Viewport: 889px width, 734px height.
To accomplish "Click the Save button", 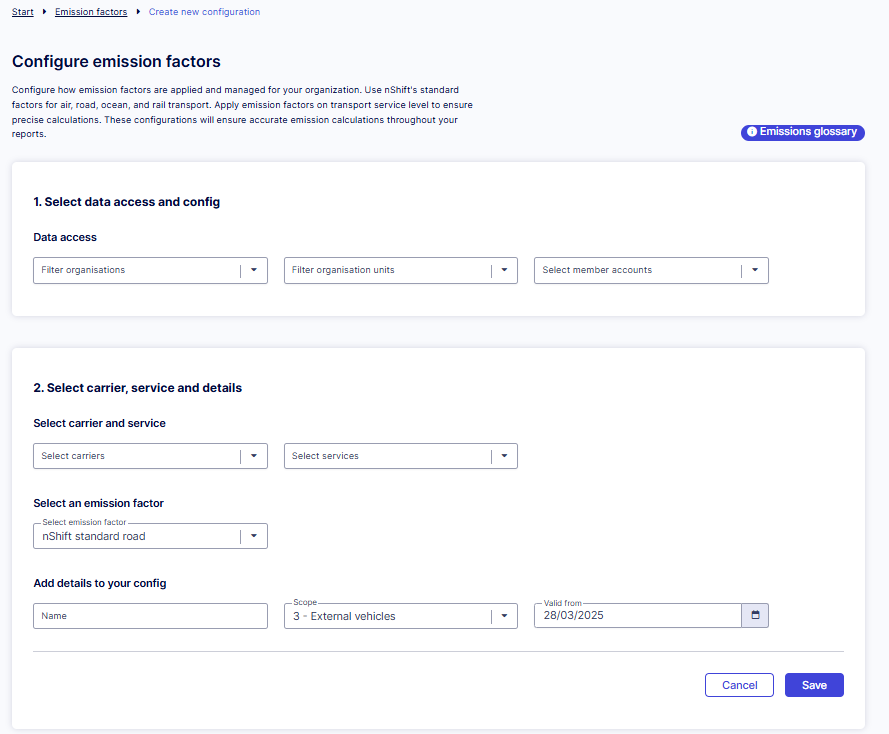I will 814,685.
